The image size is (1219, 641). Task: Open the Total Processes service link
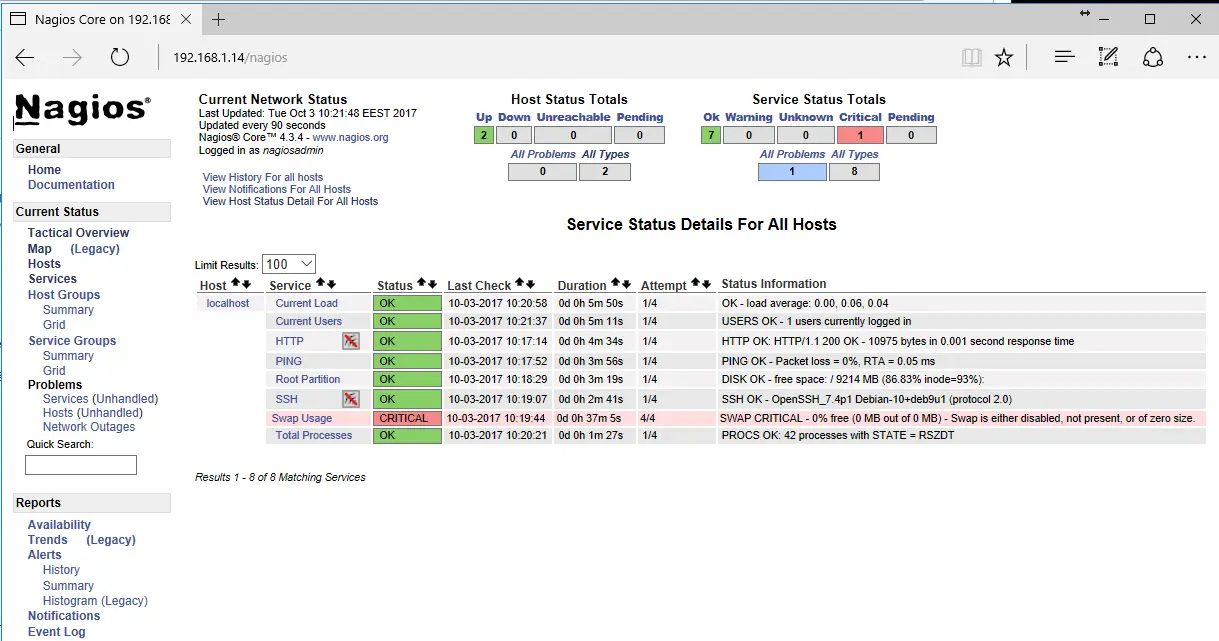point(314,435)
